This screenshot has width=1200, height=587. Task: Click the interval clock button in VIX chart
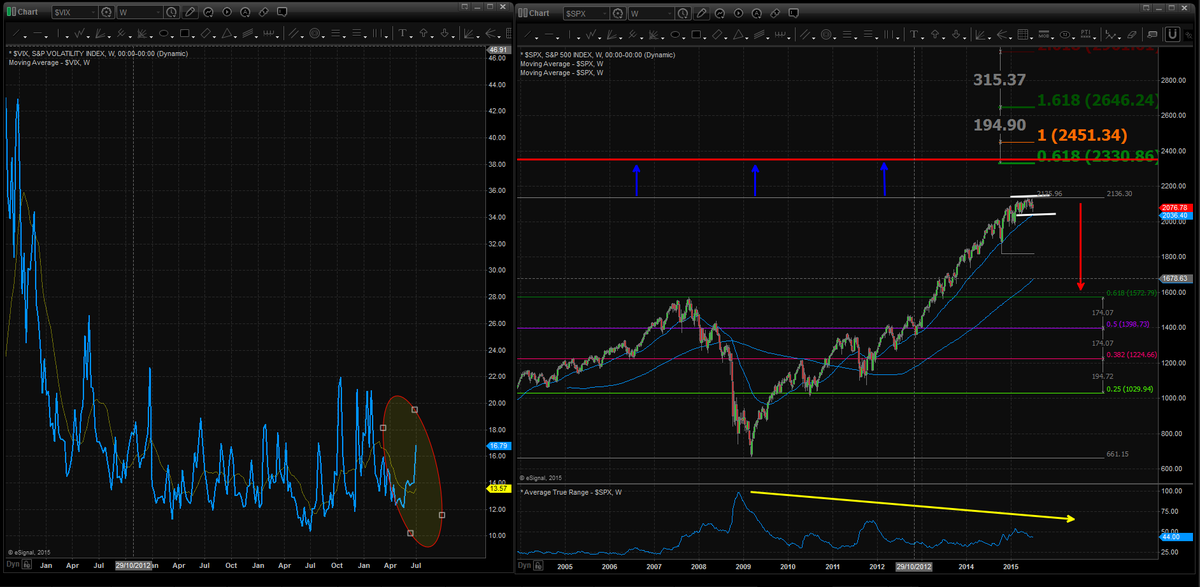(172, 12)
